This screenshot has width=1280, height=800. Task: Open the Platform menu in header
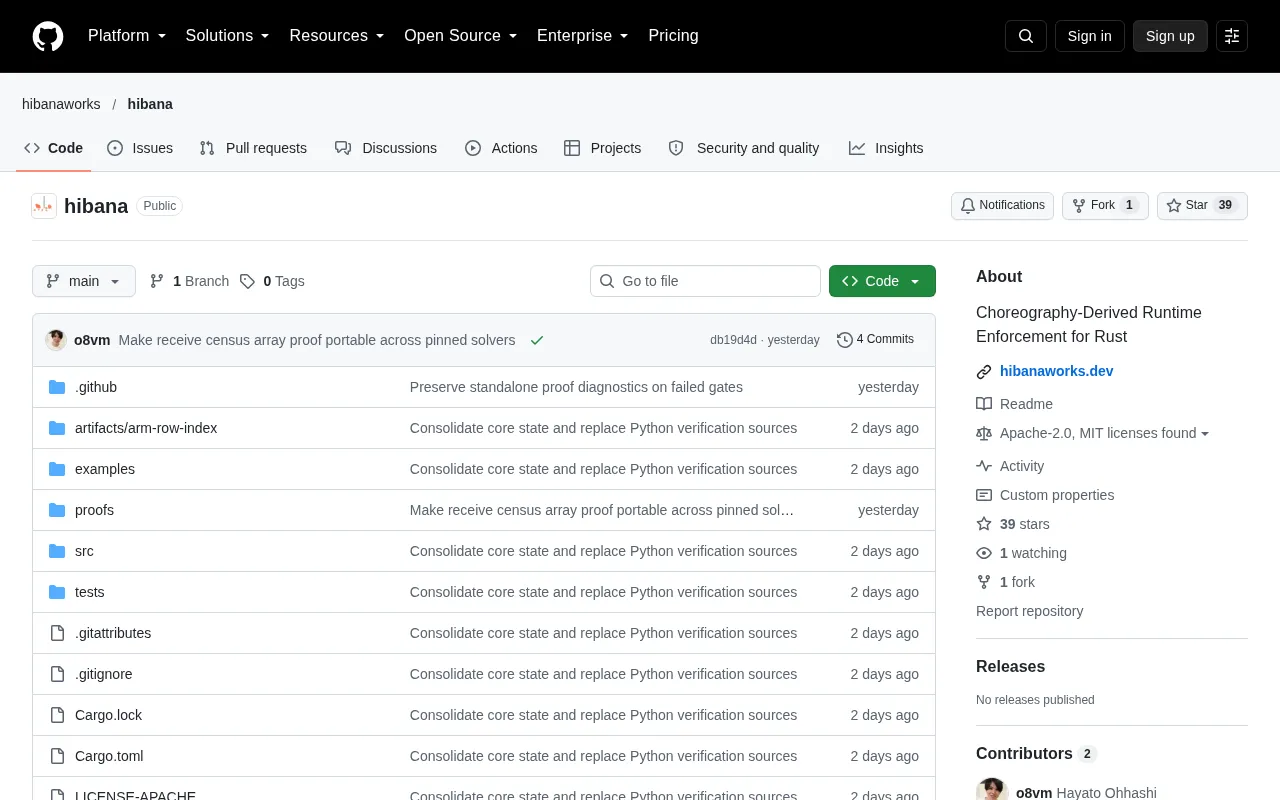click(127, 36)
